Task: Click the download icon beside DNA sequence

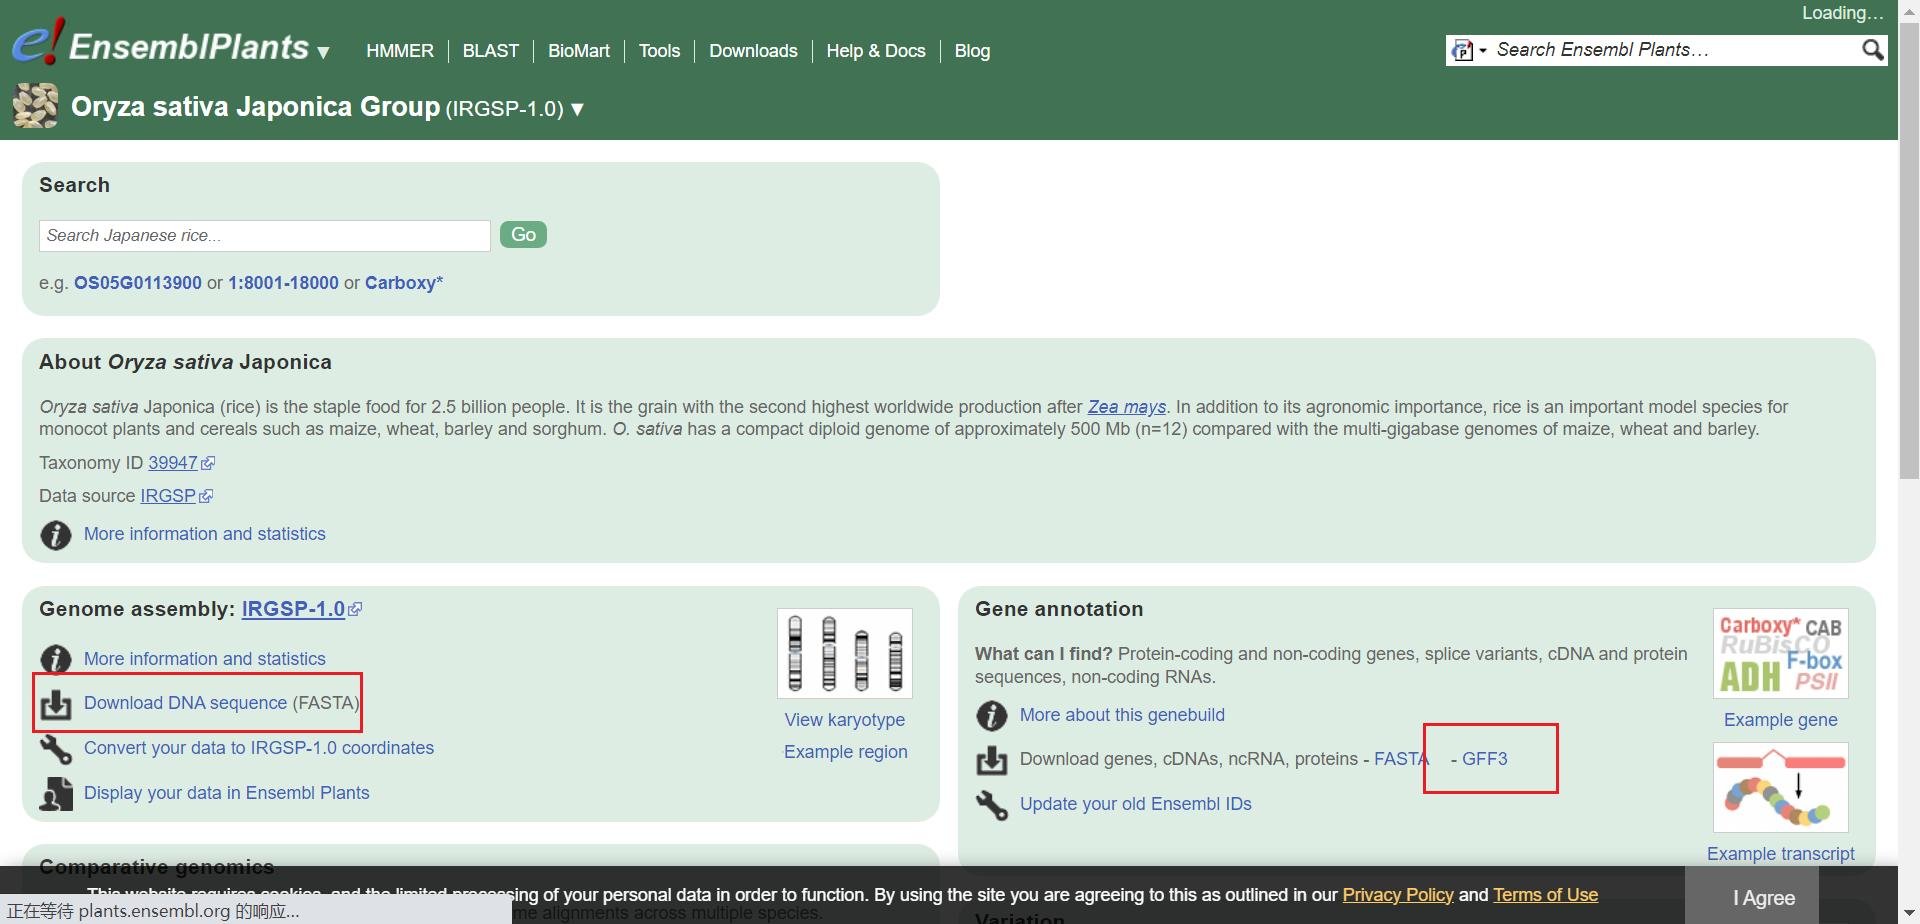Action: [x=55, y=704]
